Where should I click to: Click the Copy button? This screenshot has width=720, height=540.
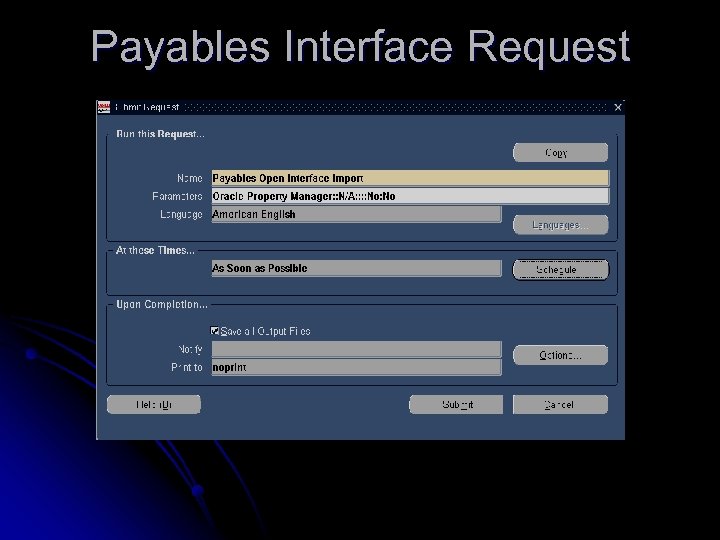pyautogui.click(x=560, y=152)
